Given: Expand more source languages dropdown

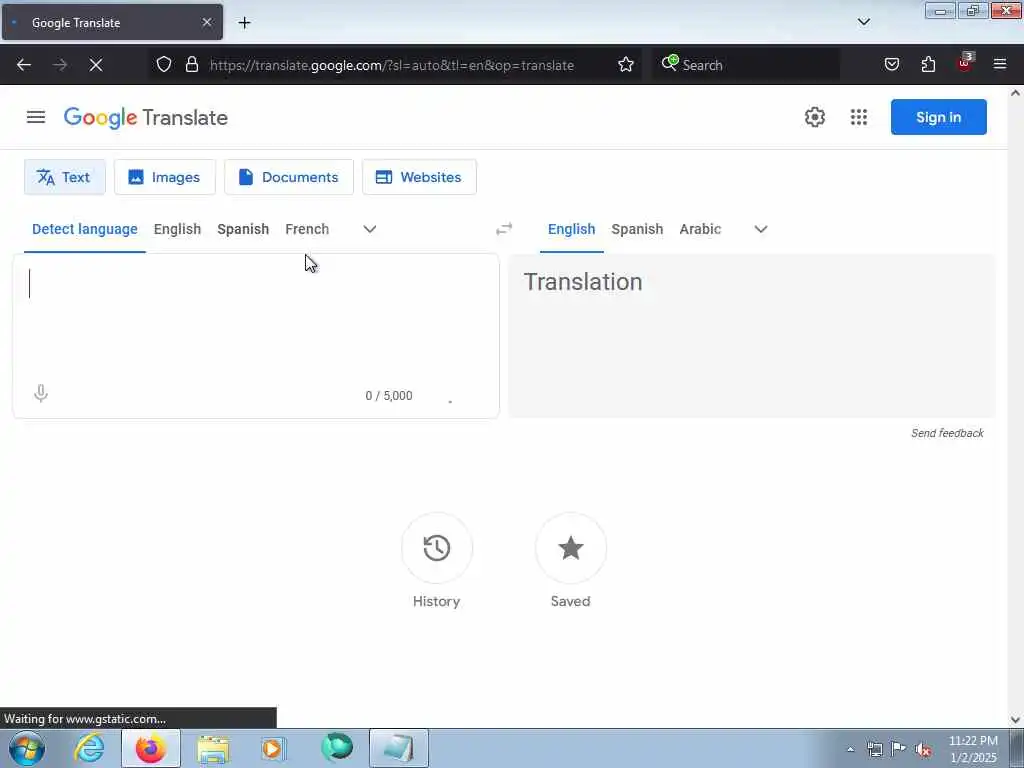Looking at the screenshot, I should pos(370,229).
